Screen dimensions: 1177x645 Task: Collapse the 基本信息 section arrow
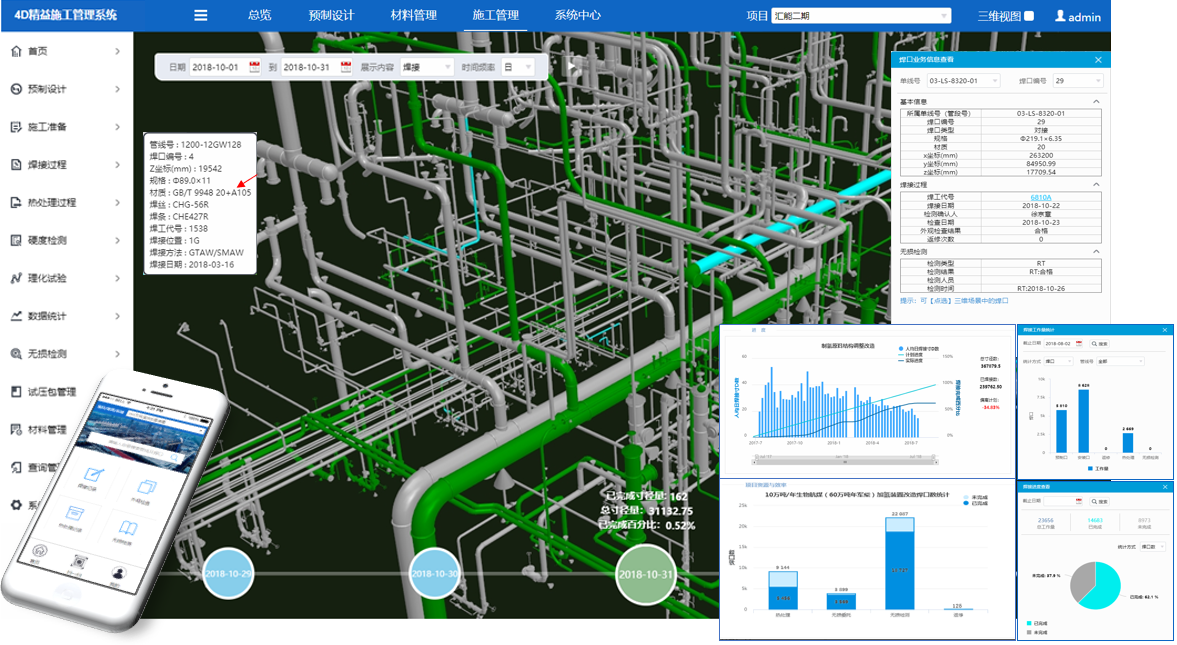tap(1095, 102)
